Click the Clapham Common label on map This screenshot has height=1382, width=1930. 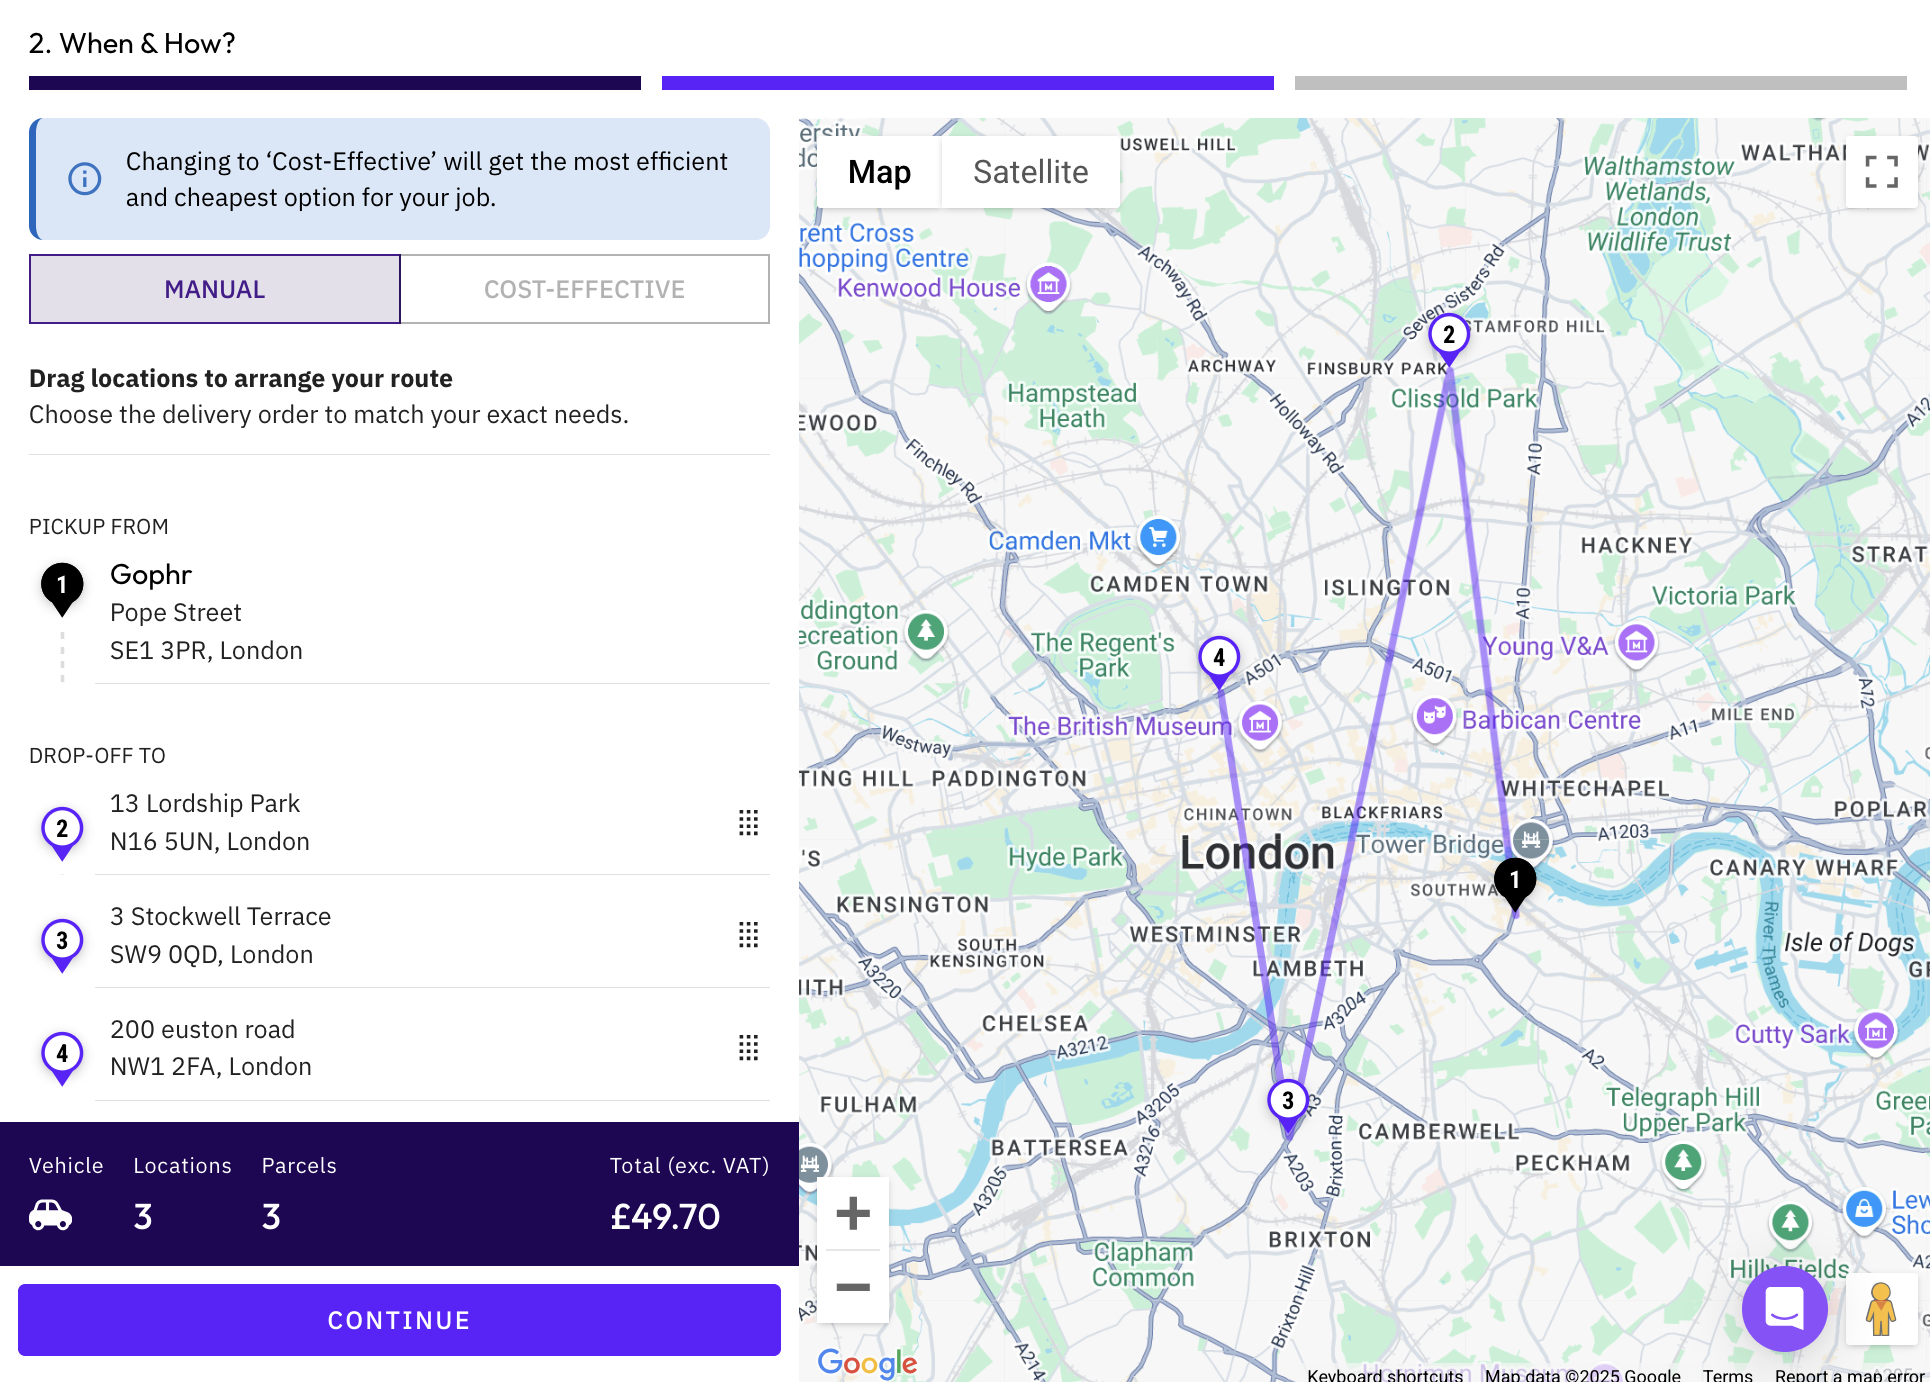(1143, 1264)
